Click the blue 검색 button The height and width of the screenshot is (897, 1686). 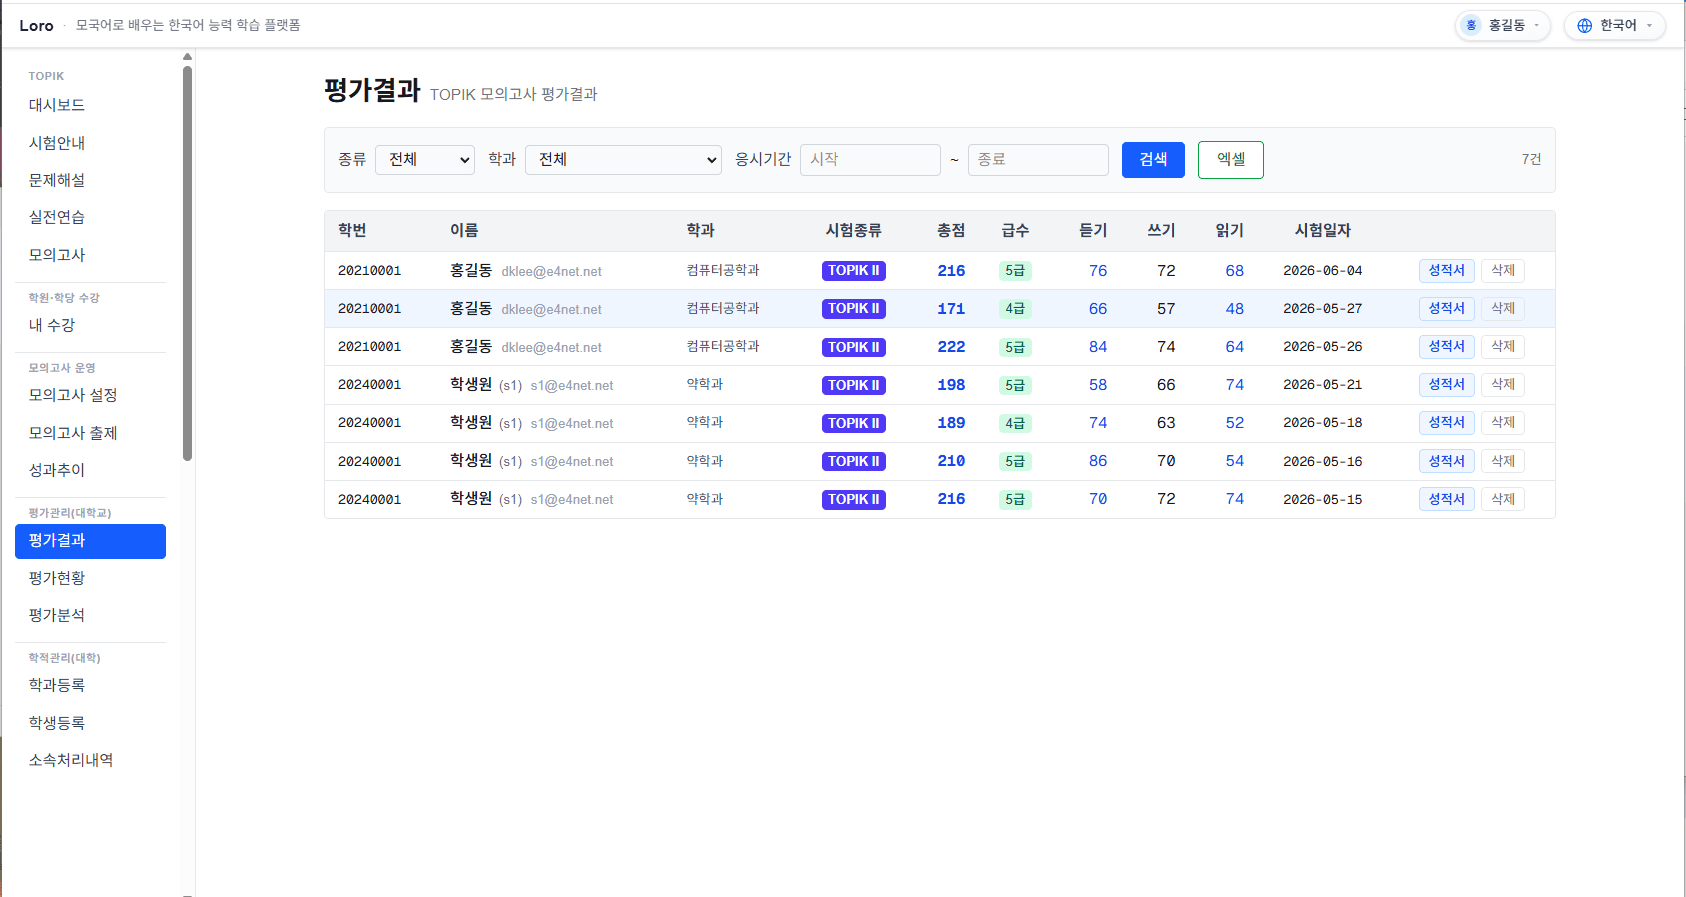click(1153, 160)
